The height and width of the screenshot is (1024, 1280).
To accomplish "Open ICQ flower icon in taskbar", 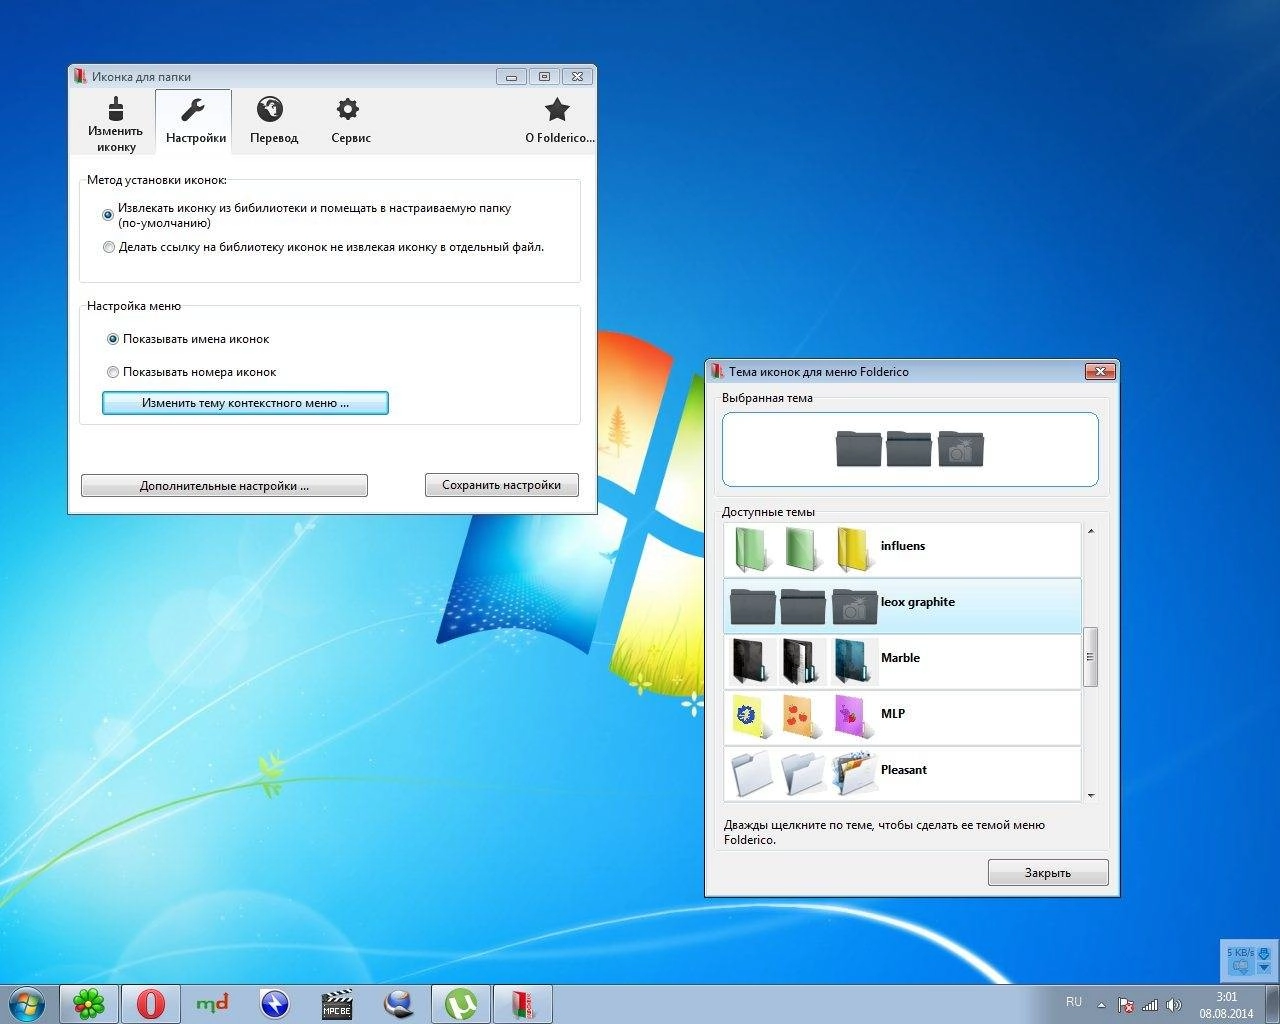I will click(89, 1003).
